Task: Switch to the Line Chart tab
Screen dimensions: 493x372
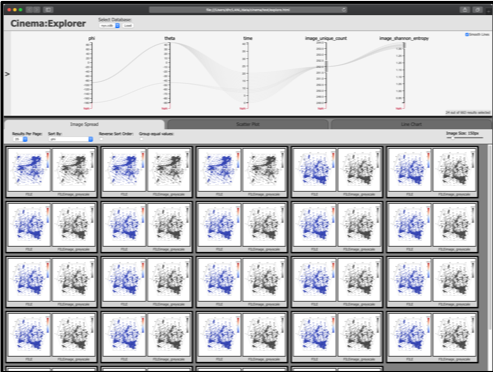Action: (x=411, y=124)
